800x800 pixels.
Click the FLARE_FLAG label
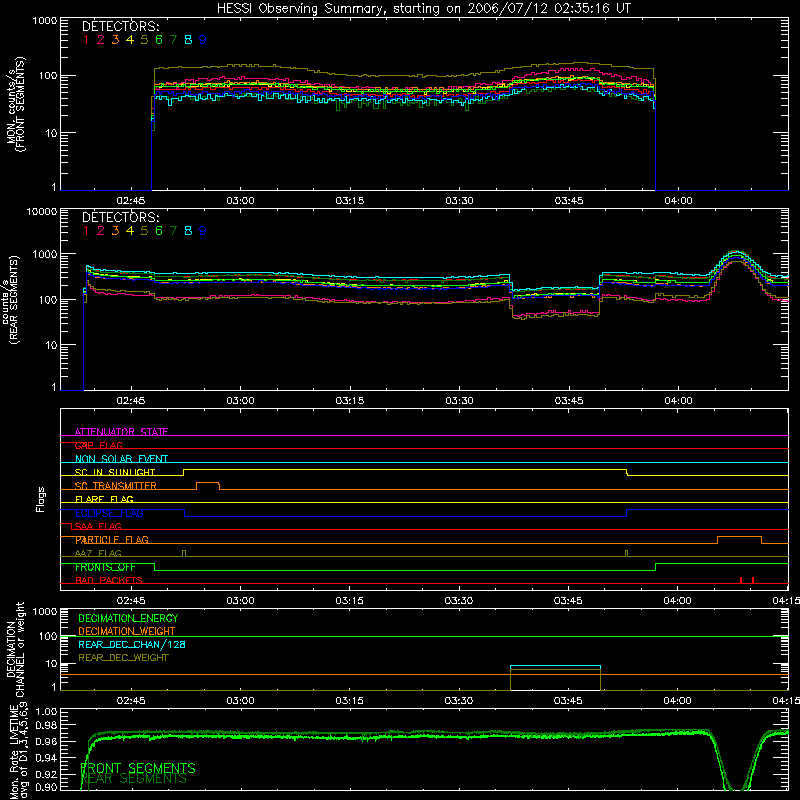tap(104, 499)
